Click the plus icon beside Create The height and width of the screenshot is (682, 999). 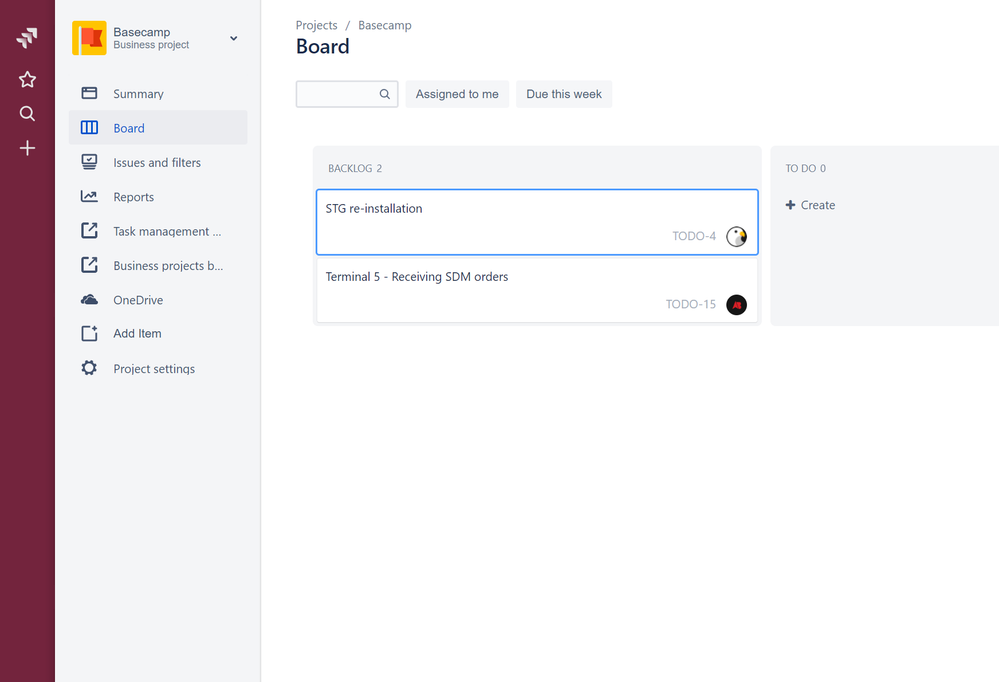790,205
